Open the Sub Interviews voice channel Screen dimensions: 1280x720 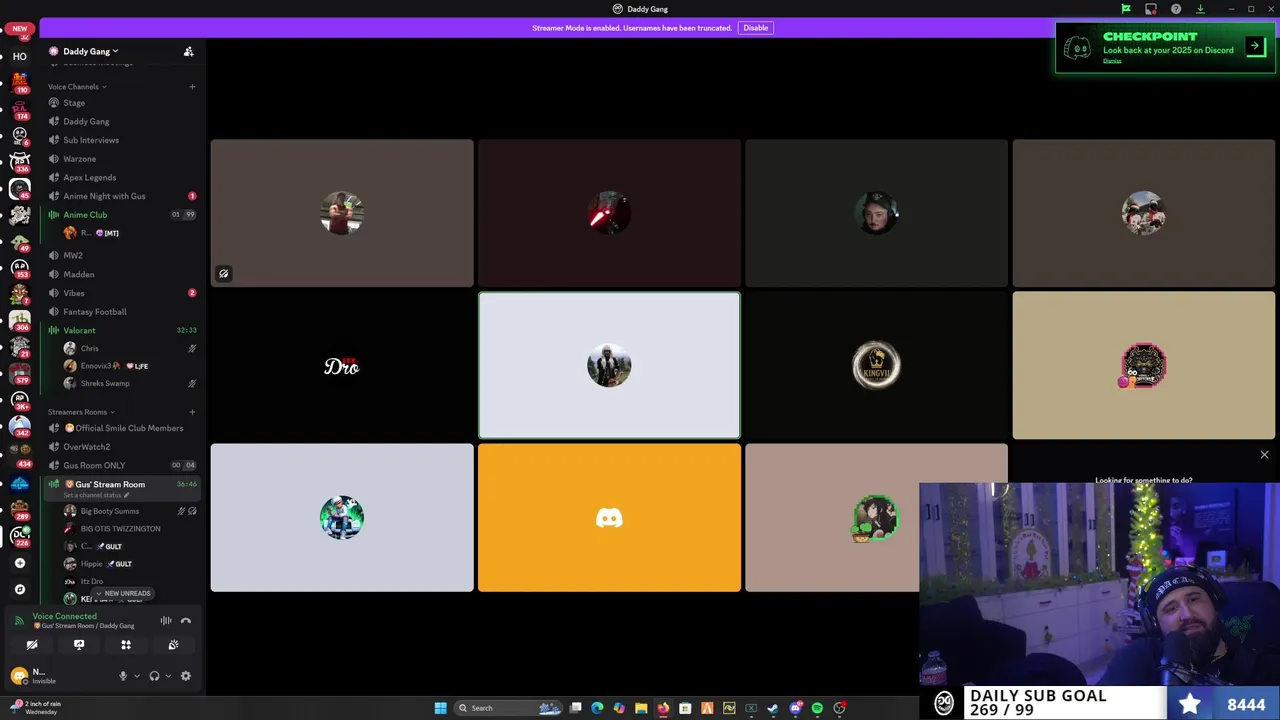tap(122, 140)
